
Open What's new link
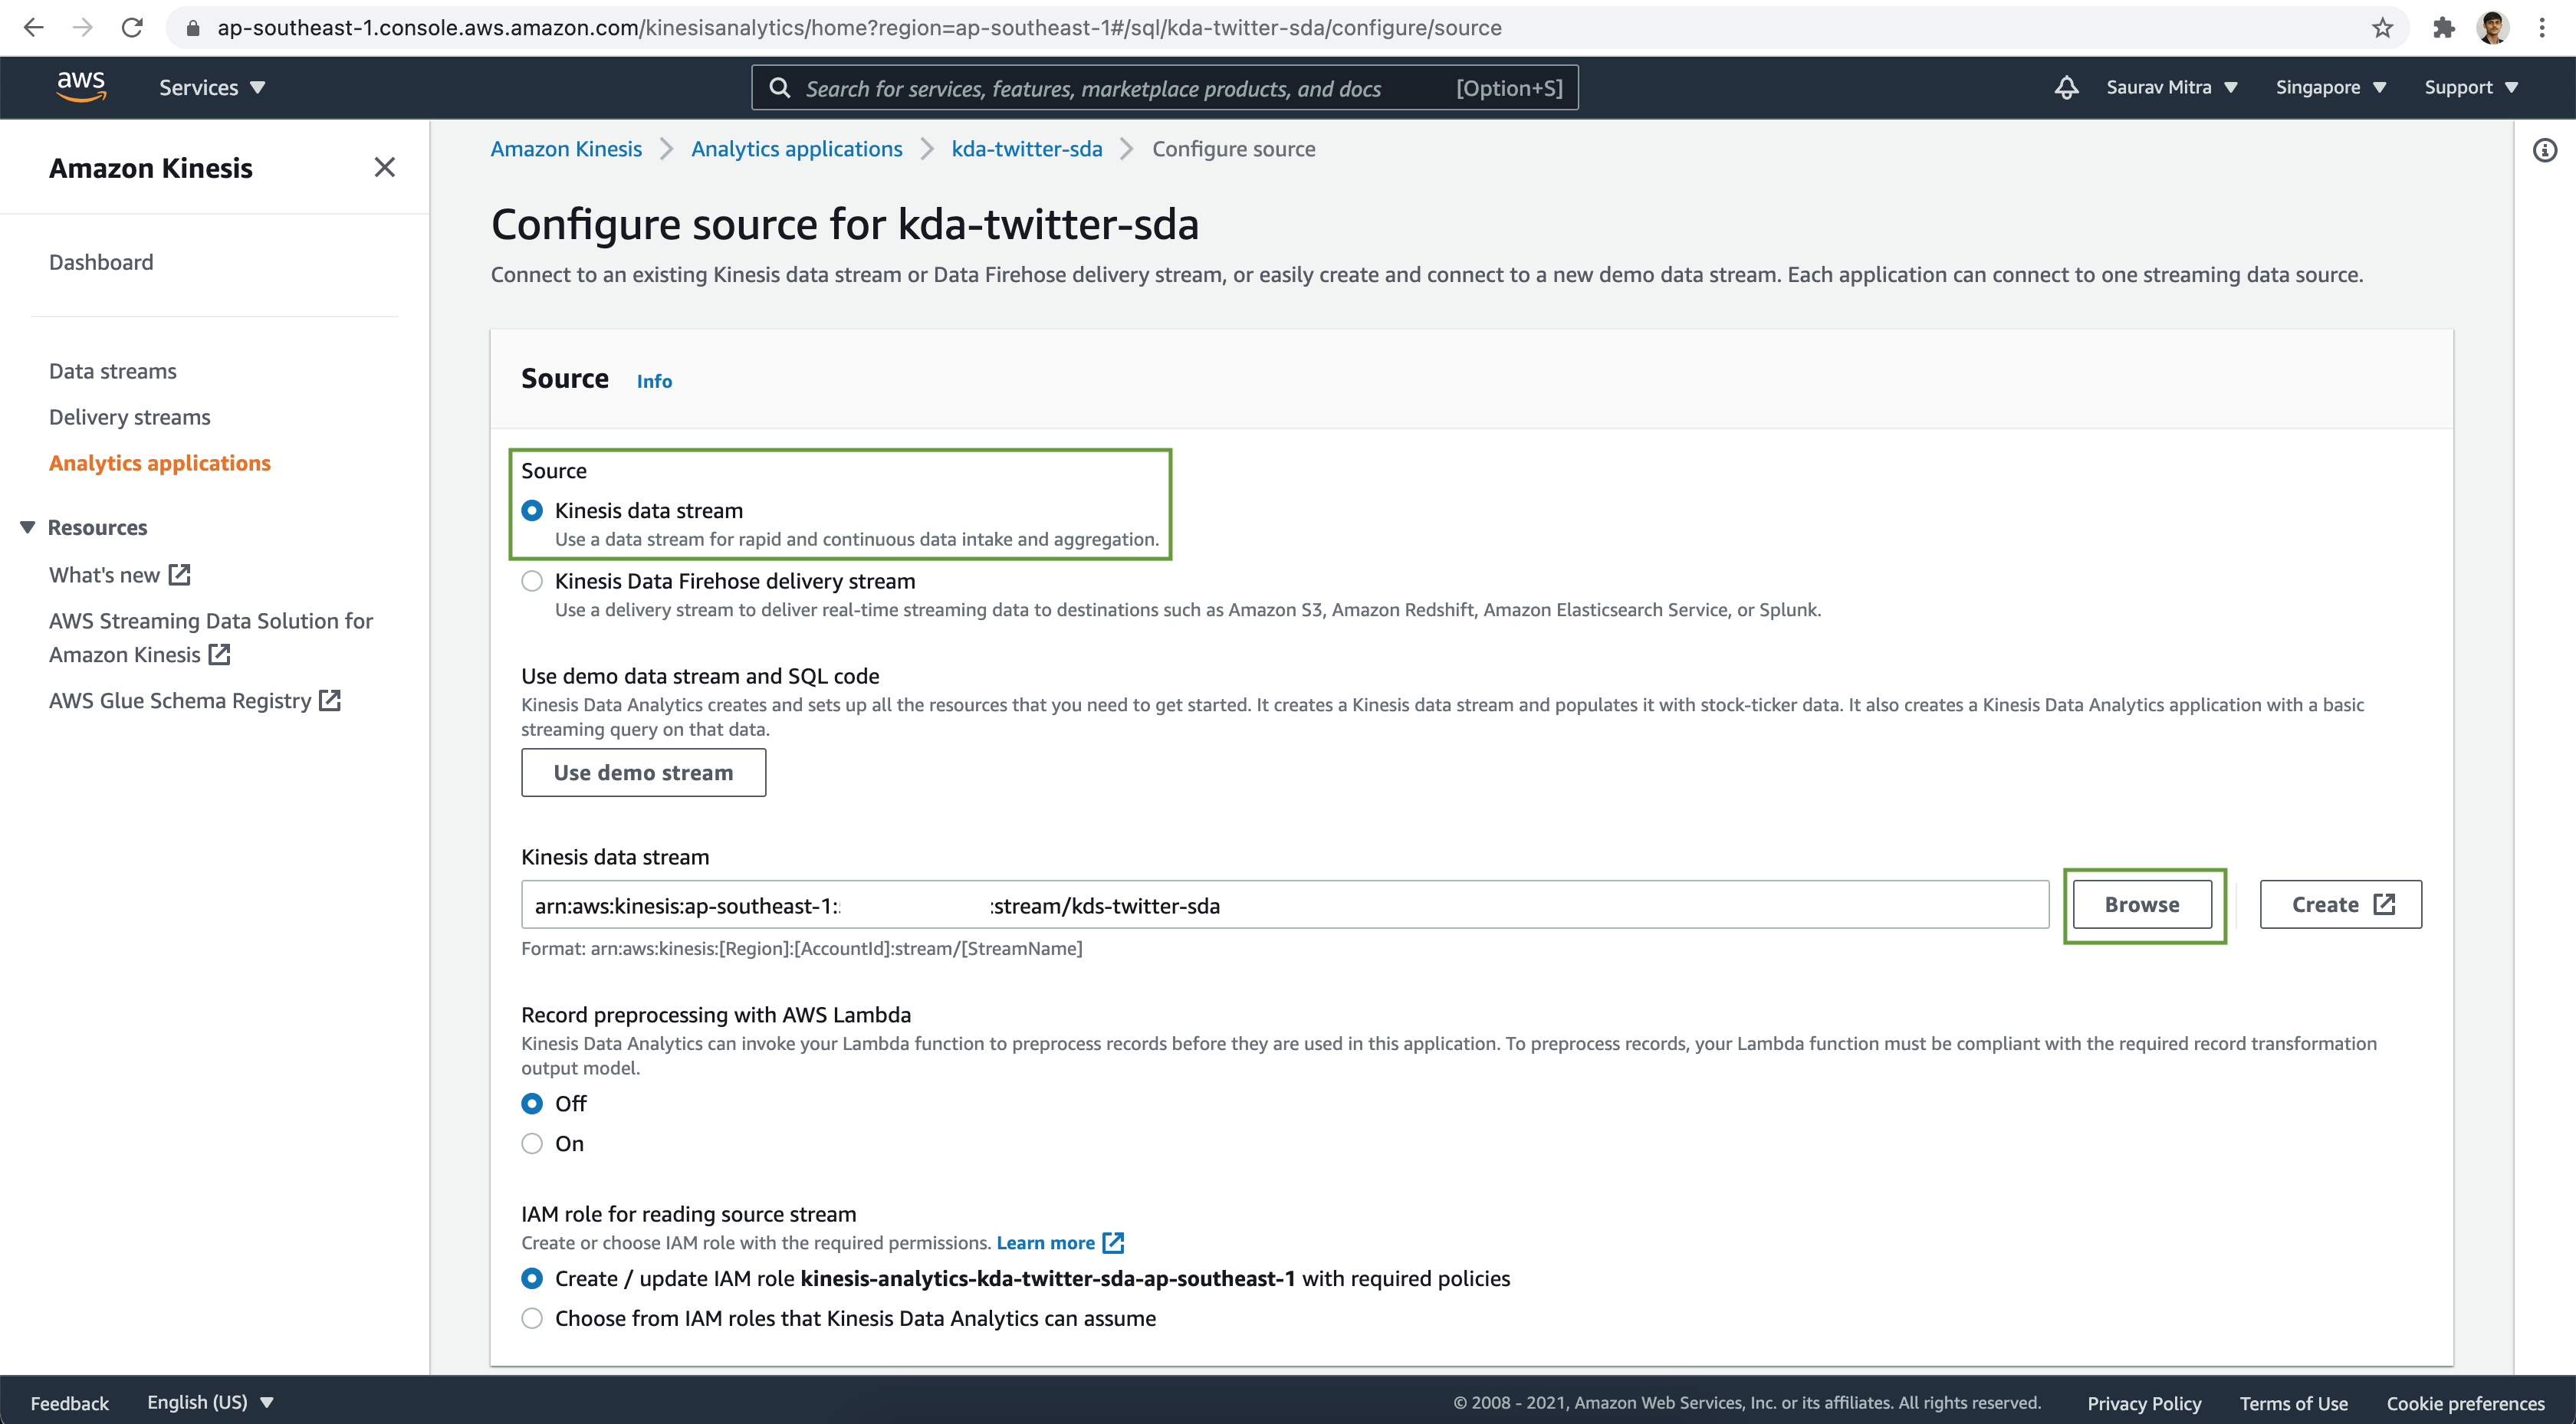point(120,575)
